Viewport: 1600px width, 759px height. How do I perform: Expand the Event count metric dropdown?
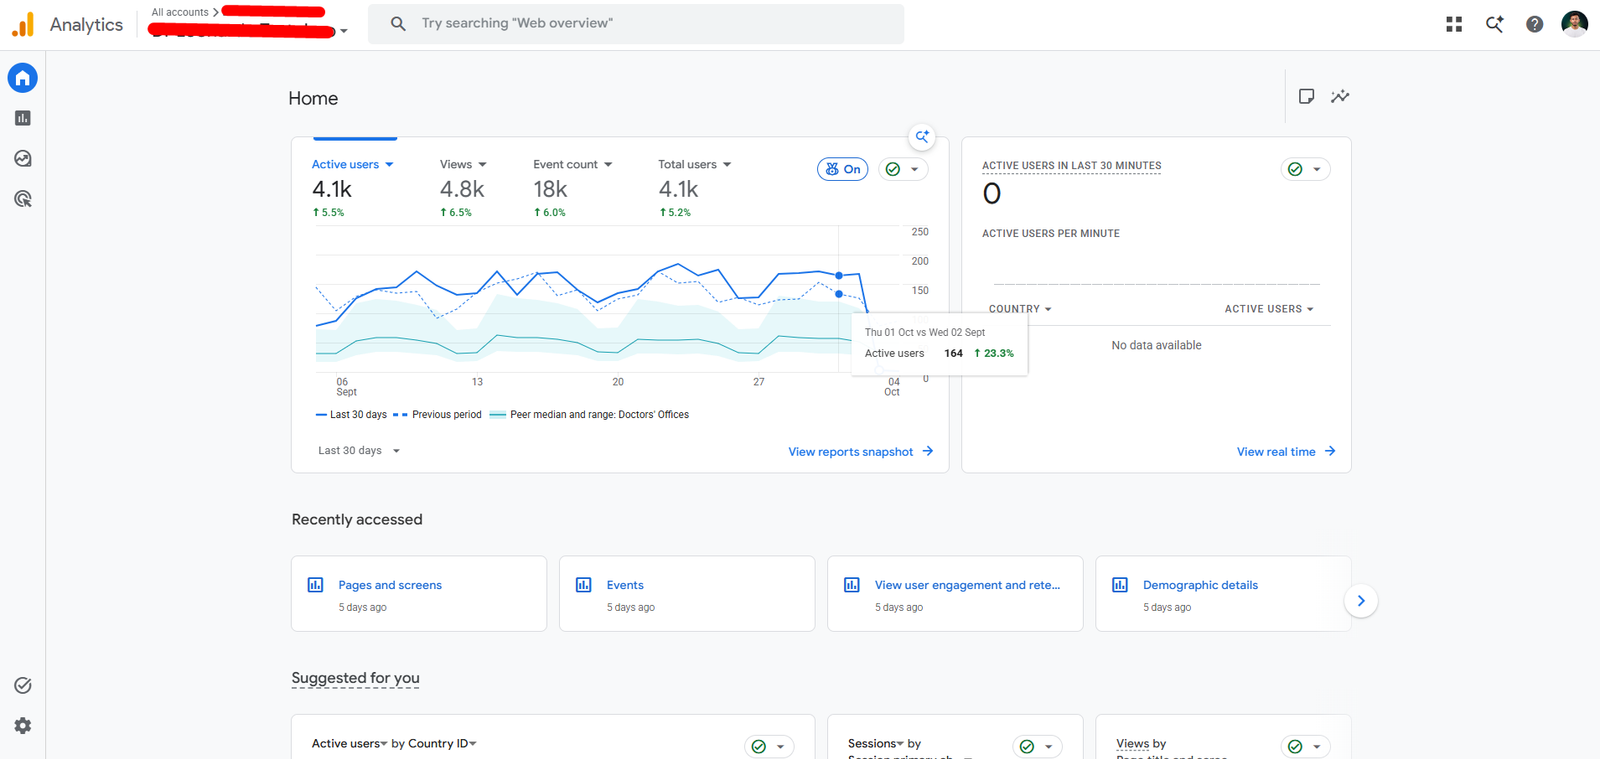573,164
